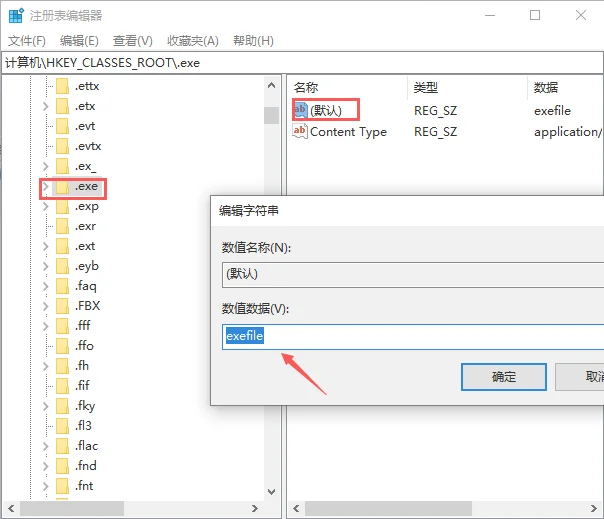Expand the .exe key node

click(46, 187)
